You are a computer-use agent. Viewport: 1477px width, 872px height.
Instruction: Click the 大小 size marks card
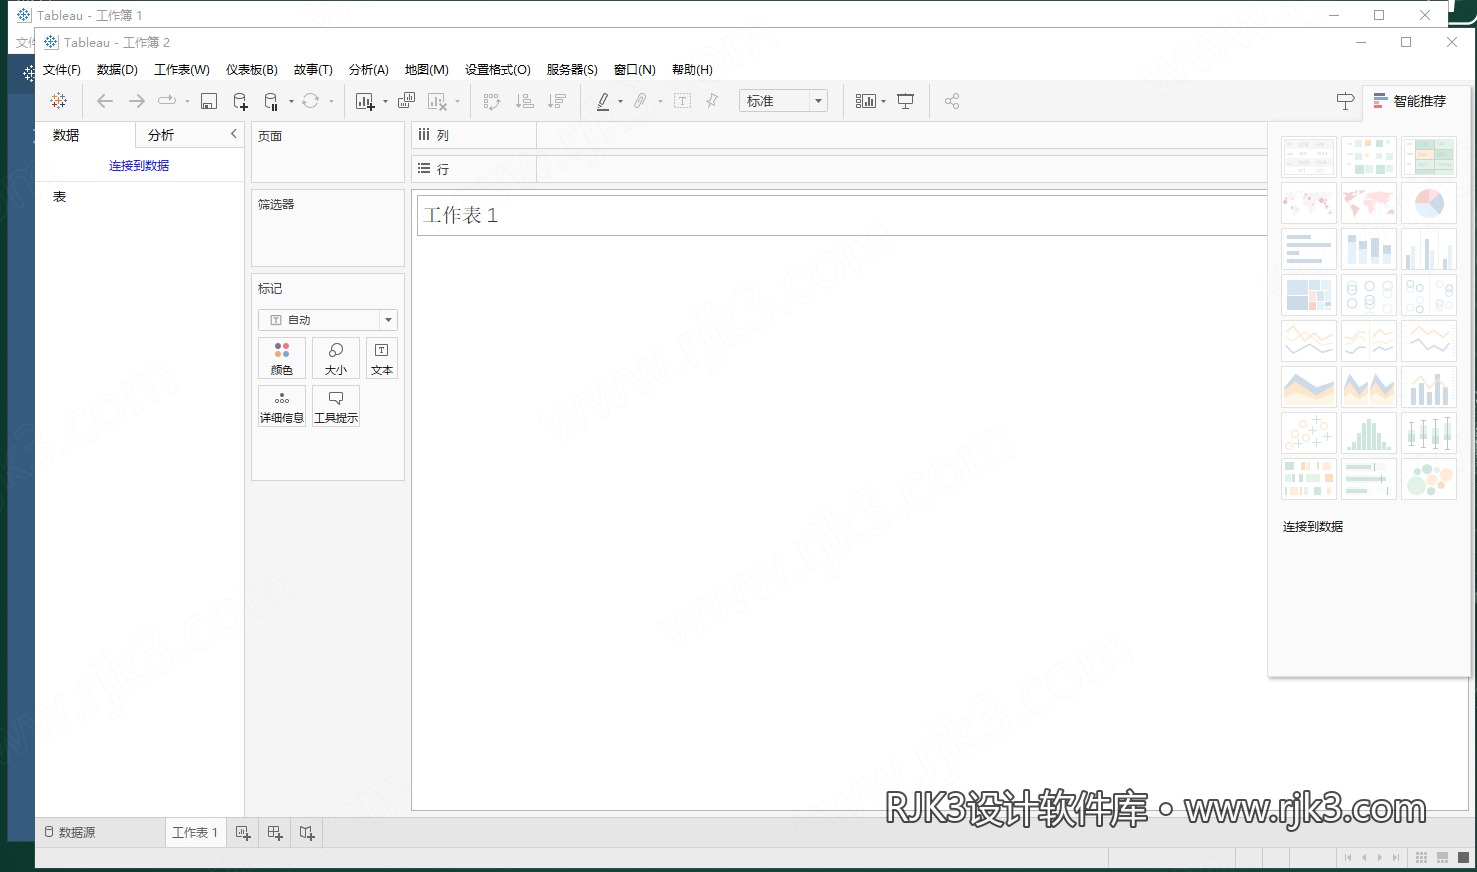pyautogui.click(x=336, y=358)
